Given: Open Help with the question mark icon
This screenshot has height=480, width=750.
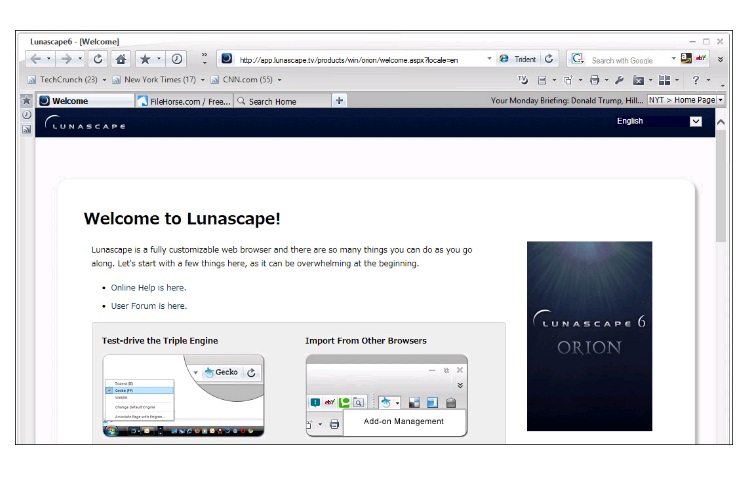Looking at the screenshot, I should point(696,80).
